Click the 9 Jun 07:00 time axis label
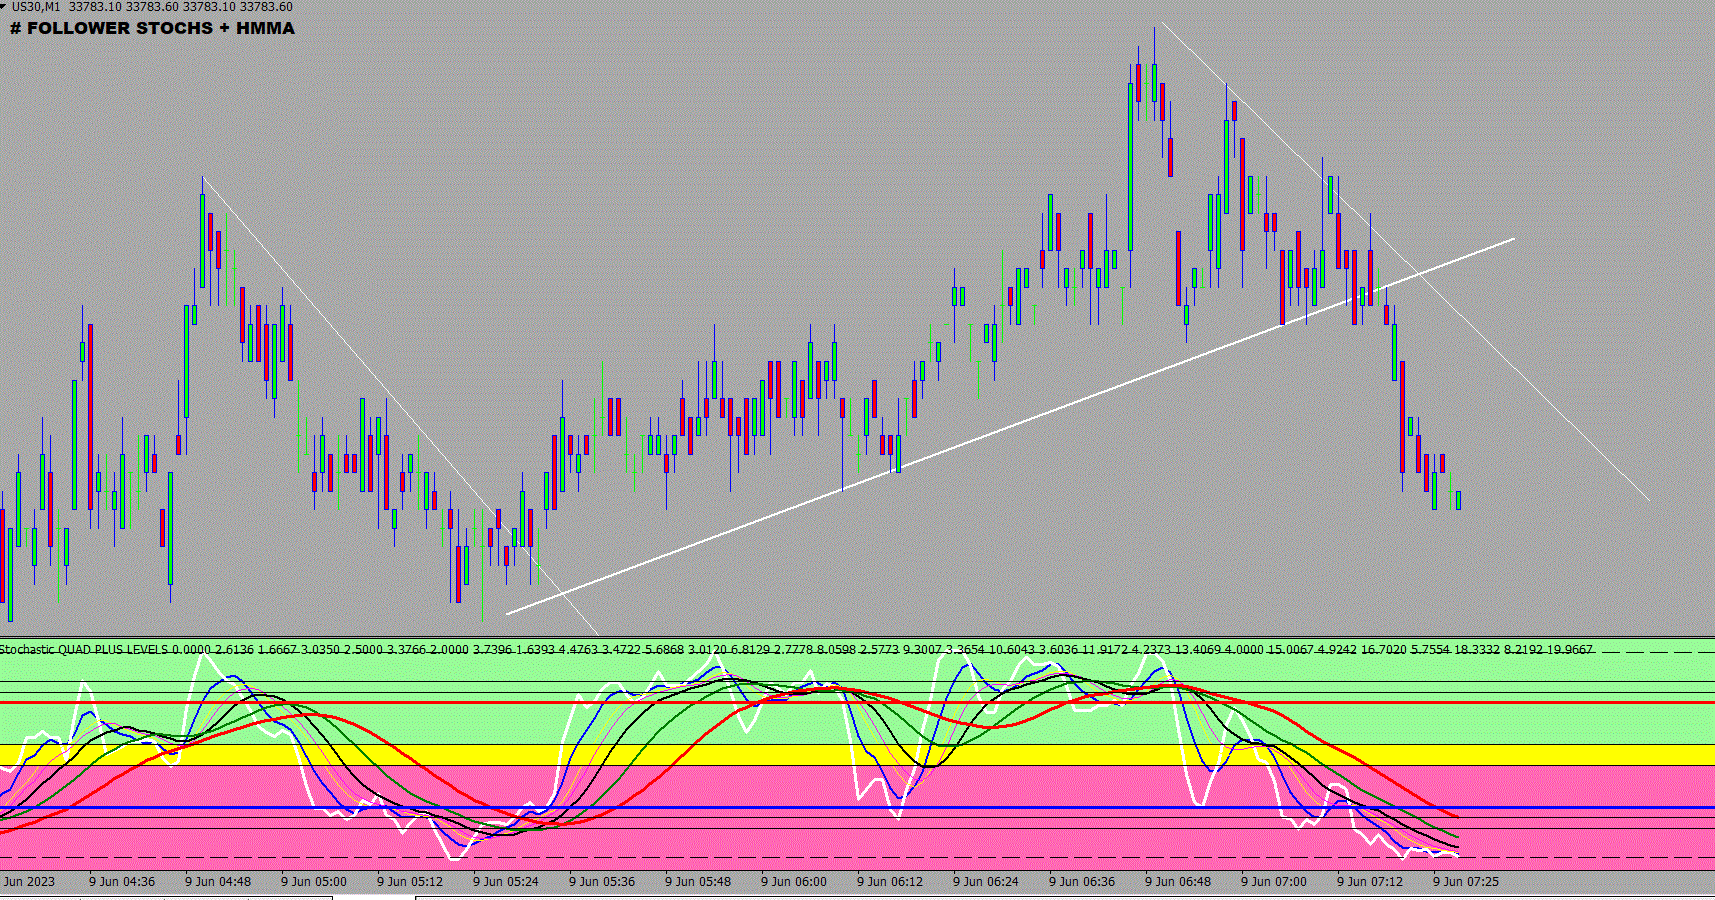 click(x=1274, y=882)
